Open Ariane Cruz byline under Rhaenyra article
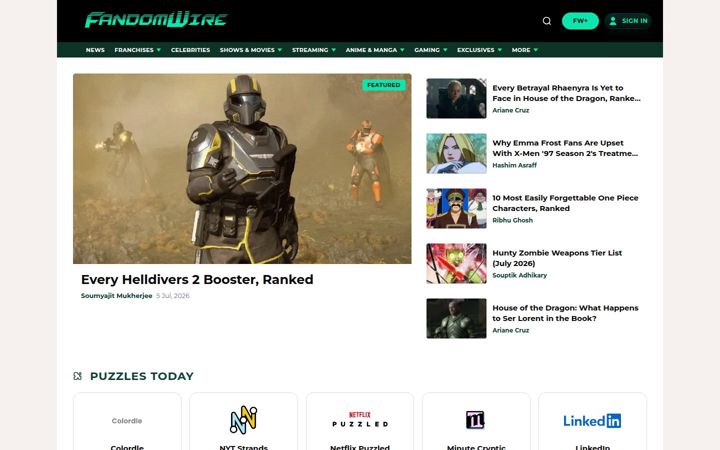Viewport: 720px width, 450px height. (x=511, y=110)
